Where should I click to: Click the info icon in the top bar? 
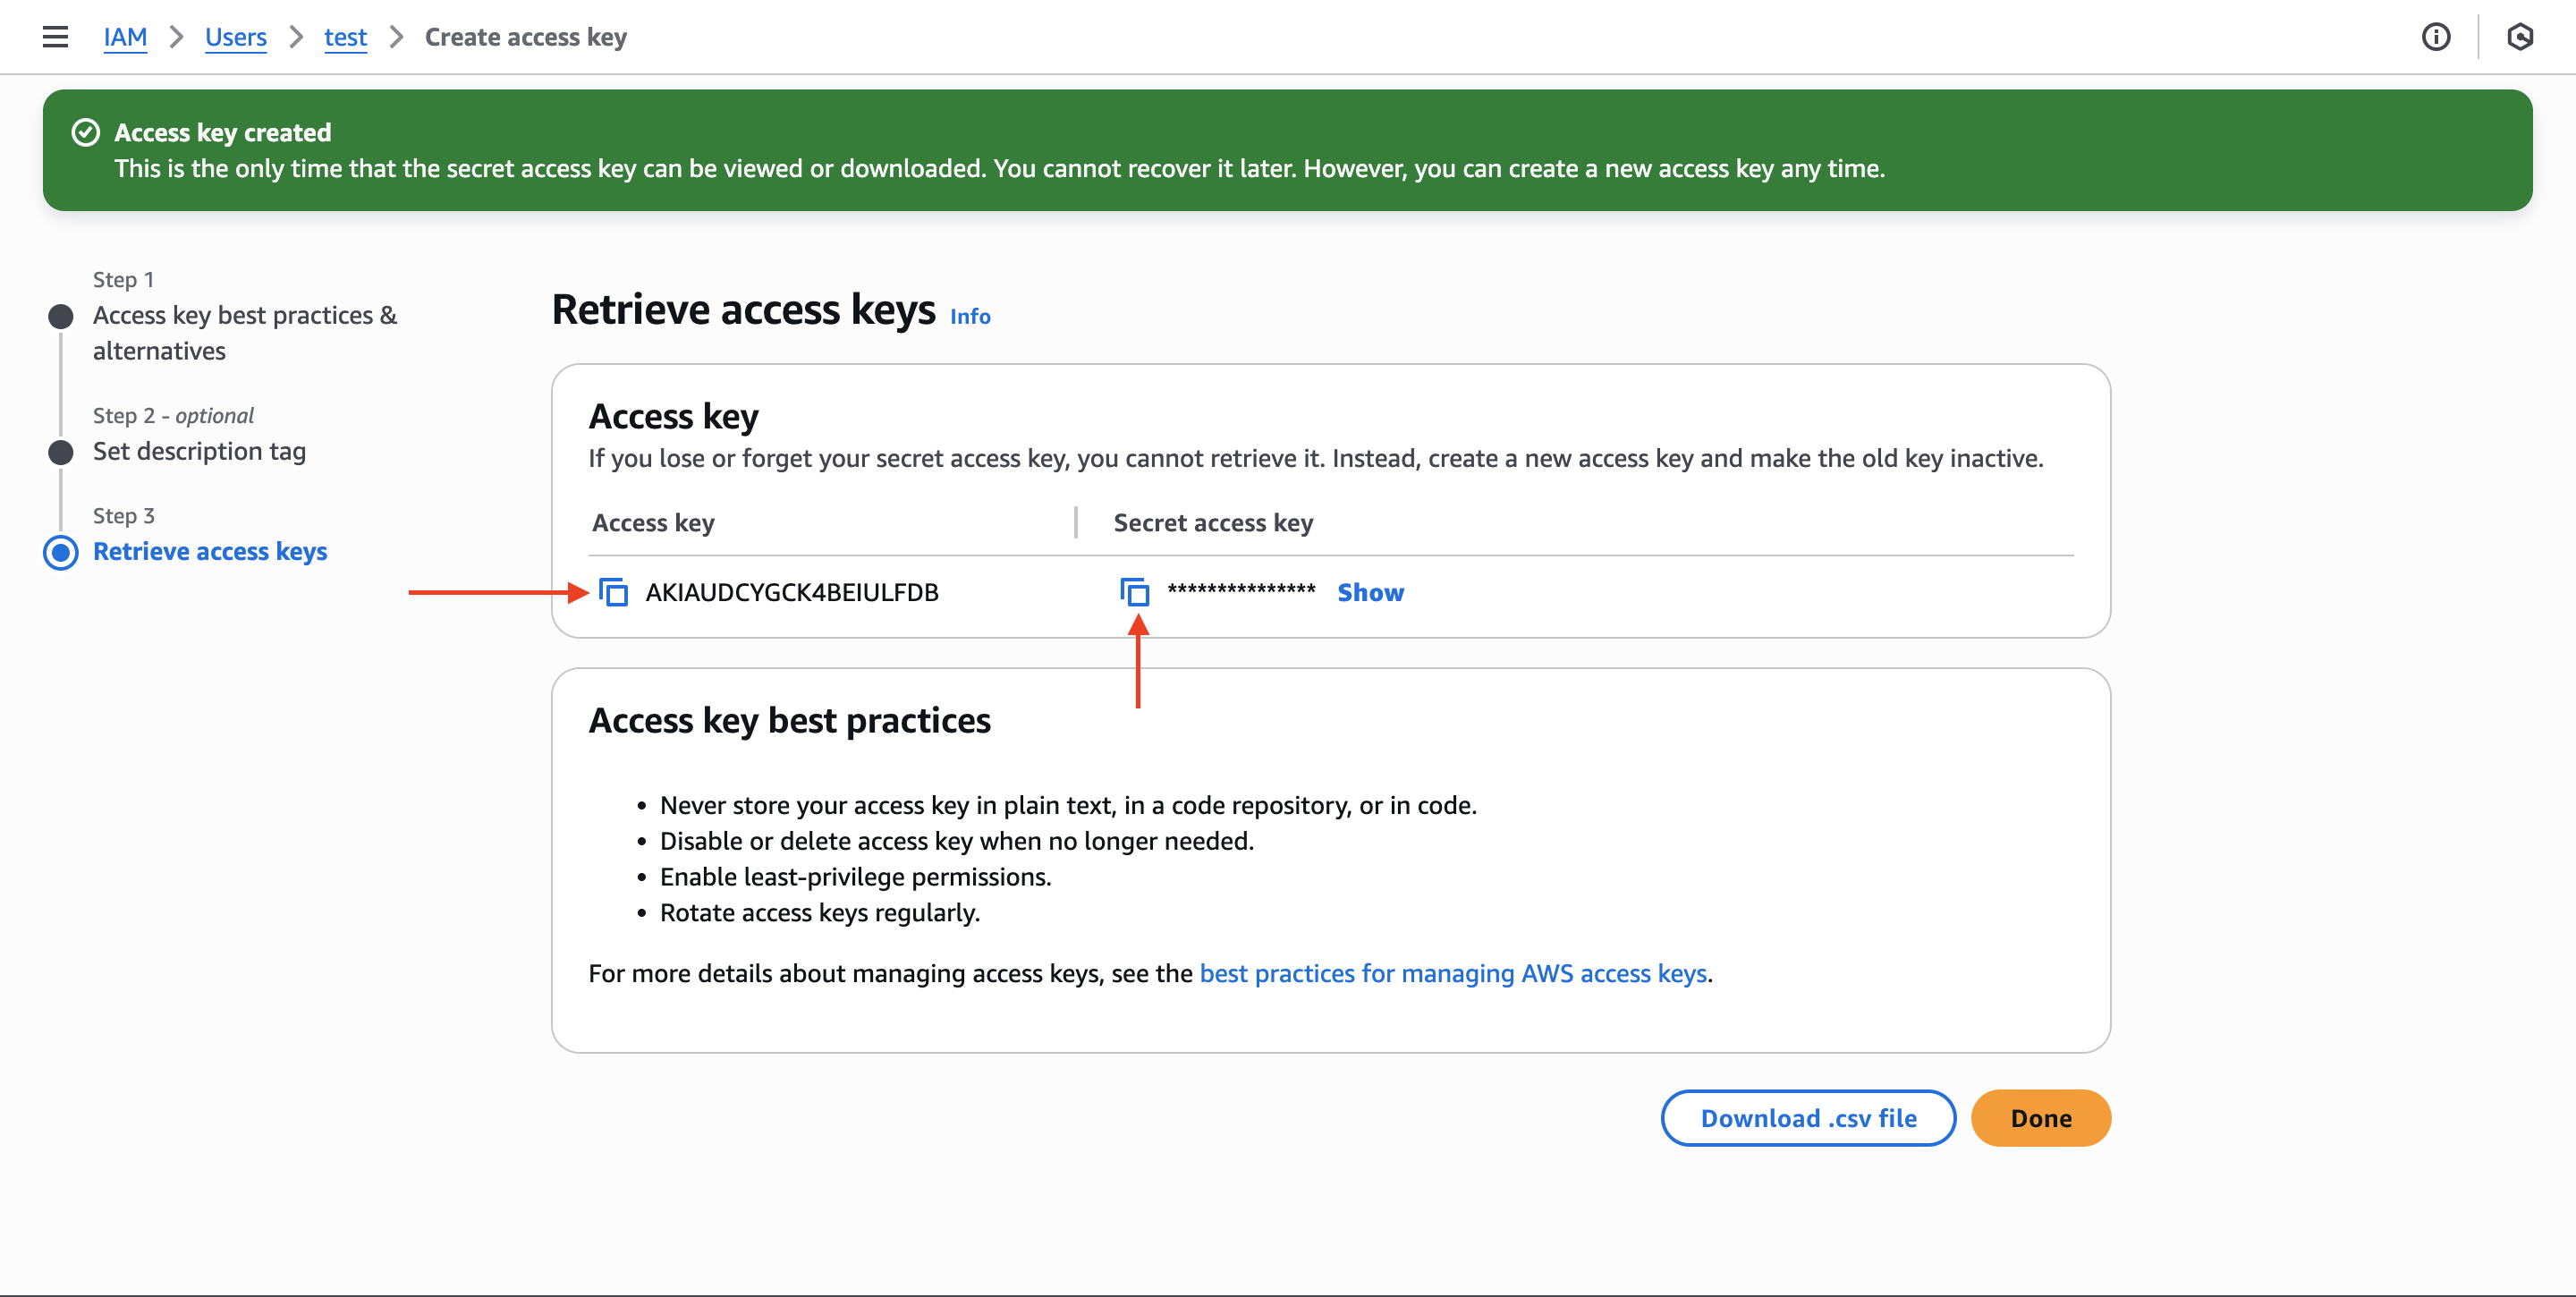tap(2437, 36)
